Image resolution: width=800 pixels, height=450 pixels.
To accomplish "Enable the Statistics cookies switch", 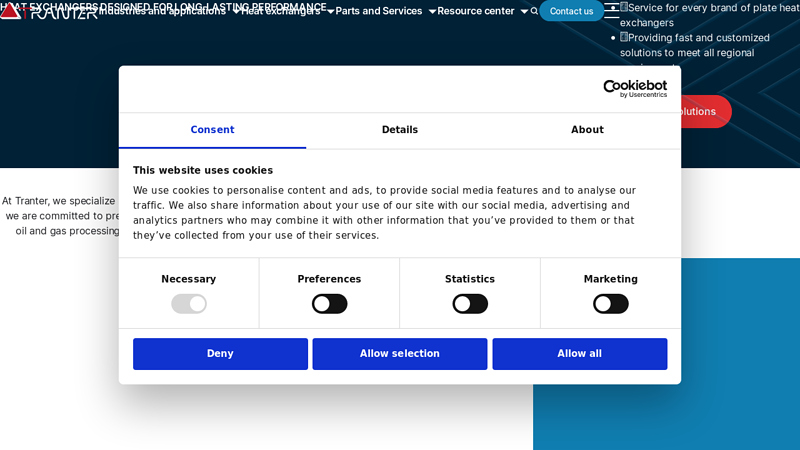I will [x=470, y=304].
